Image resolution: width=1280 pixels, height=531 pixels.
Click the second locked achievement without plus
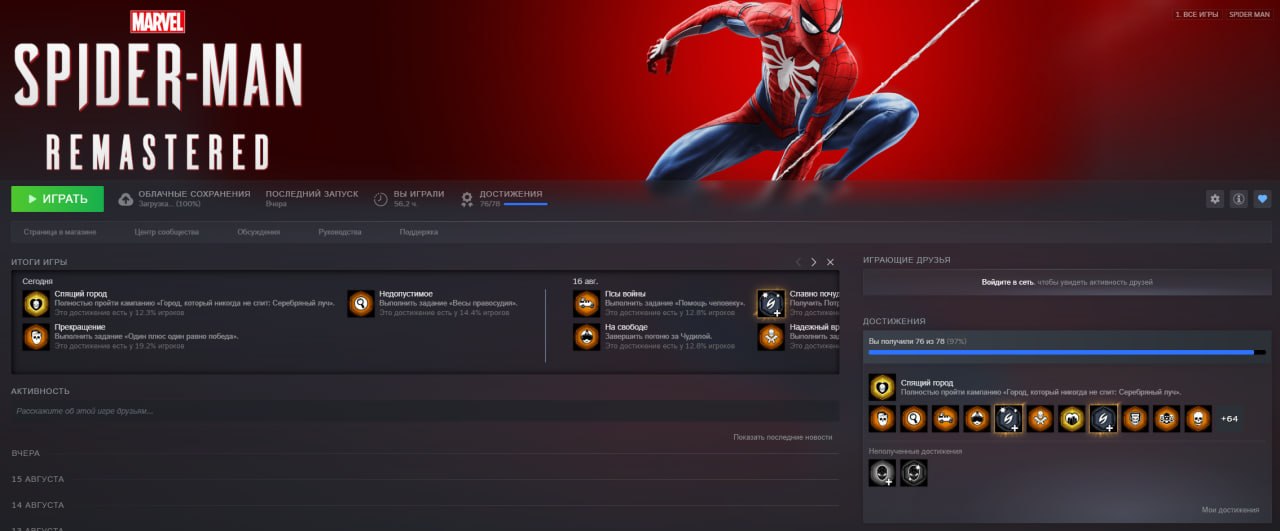pyautogui.click(x=914, y=473)
